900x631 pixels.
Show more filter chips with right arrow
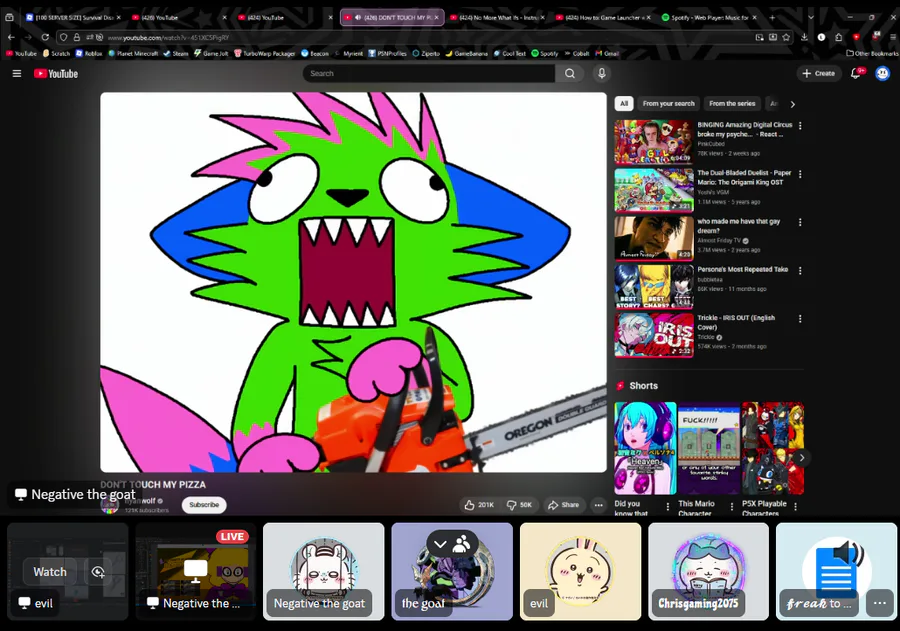pos(793,104)
